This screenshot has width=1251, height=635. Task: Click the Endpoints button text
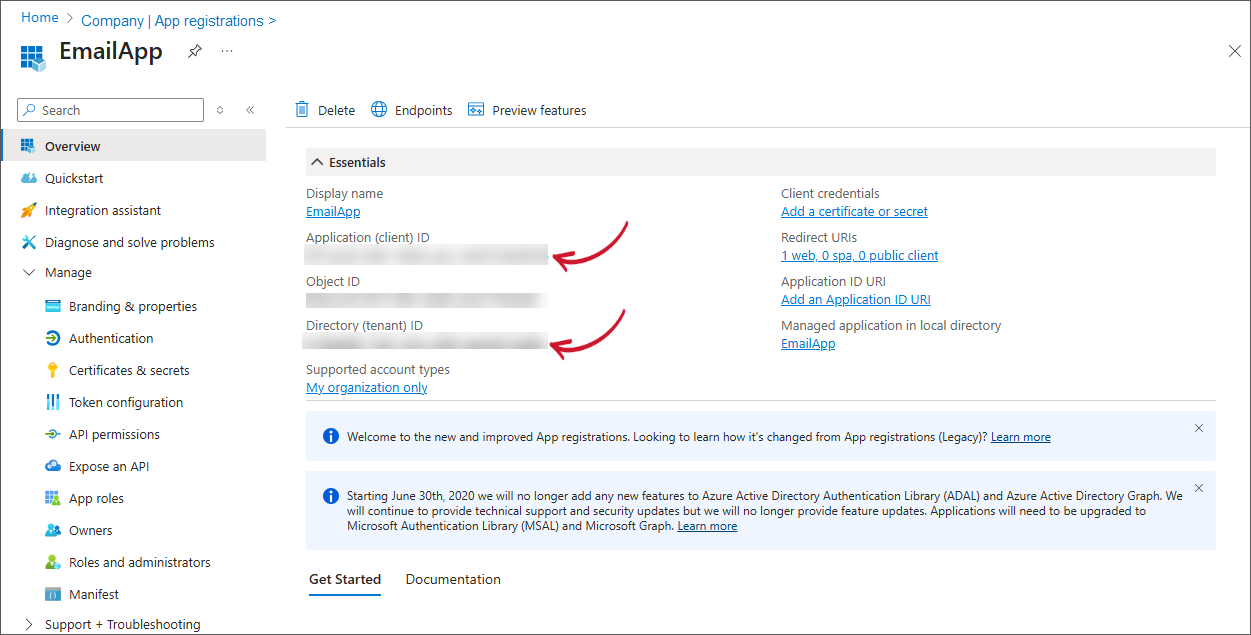point(424,111)
